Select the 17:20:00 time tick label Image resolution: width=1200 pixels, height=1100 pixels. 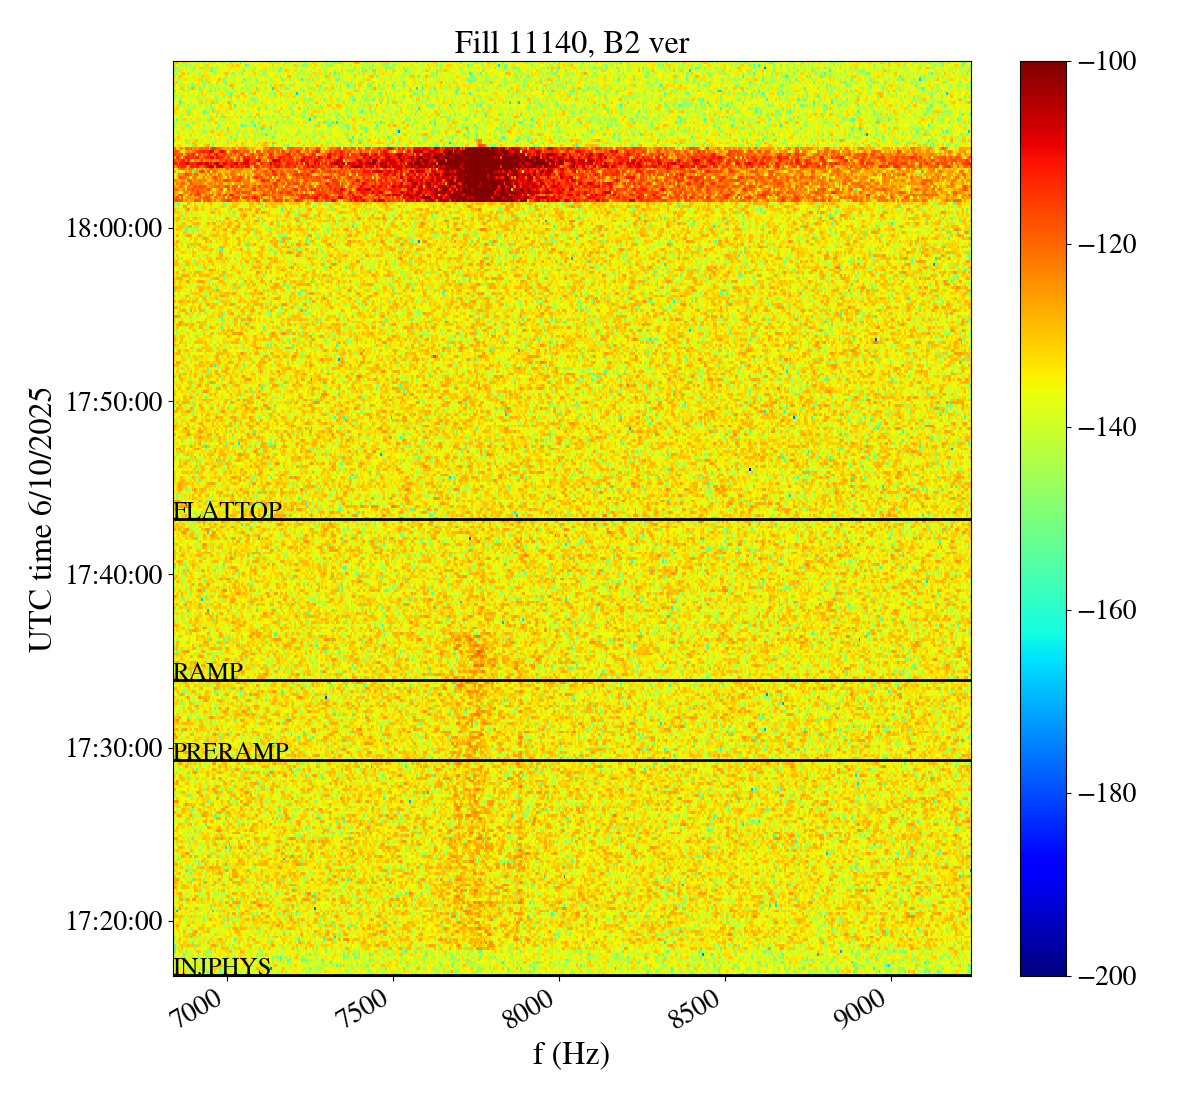pyautogui.click(x=113, y=920)
